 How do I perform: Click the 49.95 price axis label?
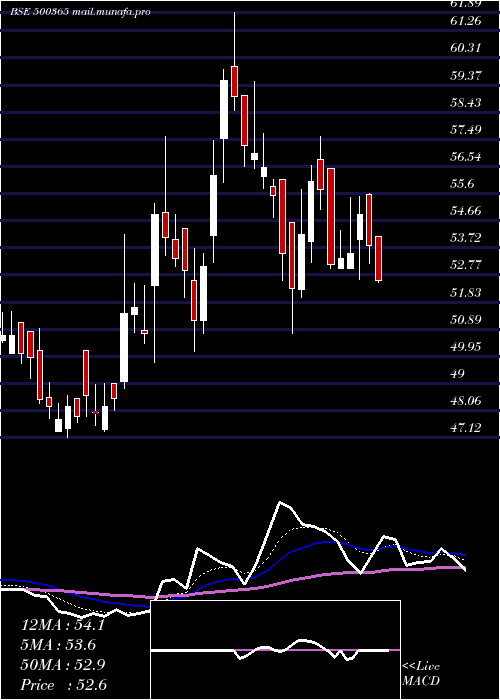[466, 346]
